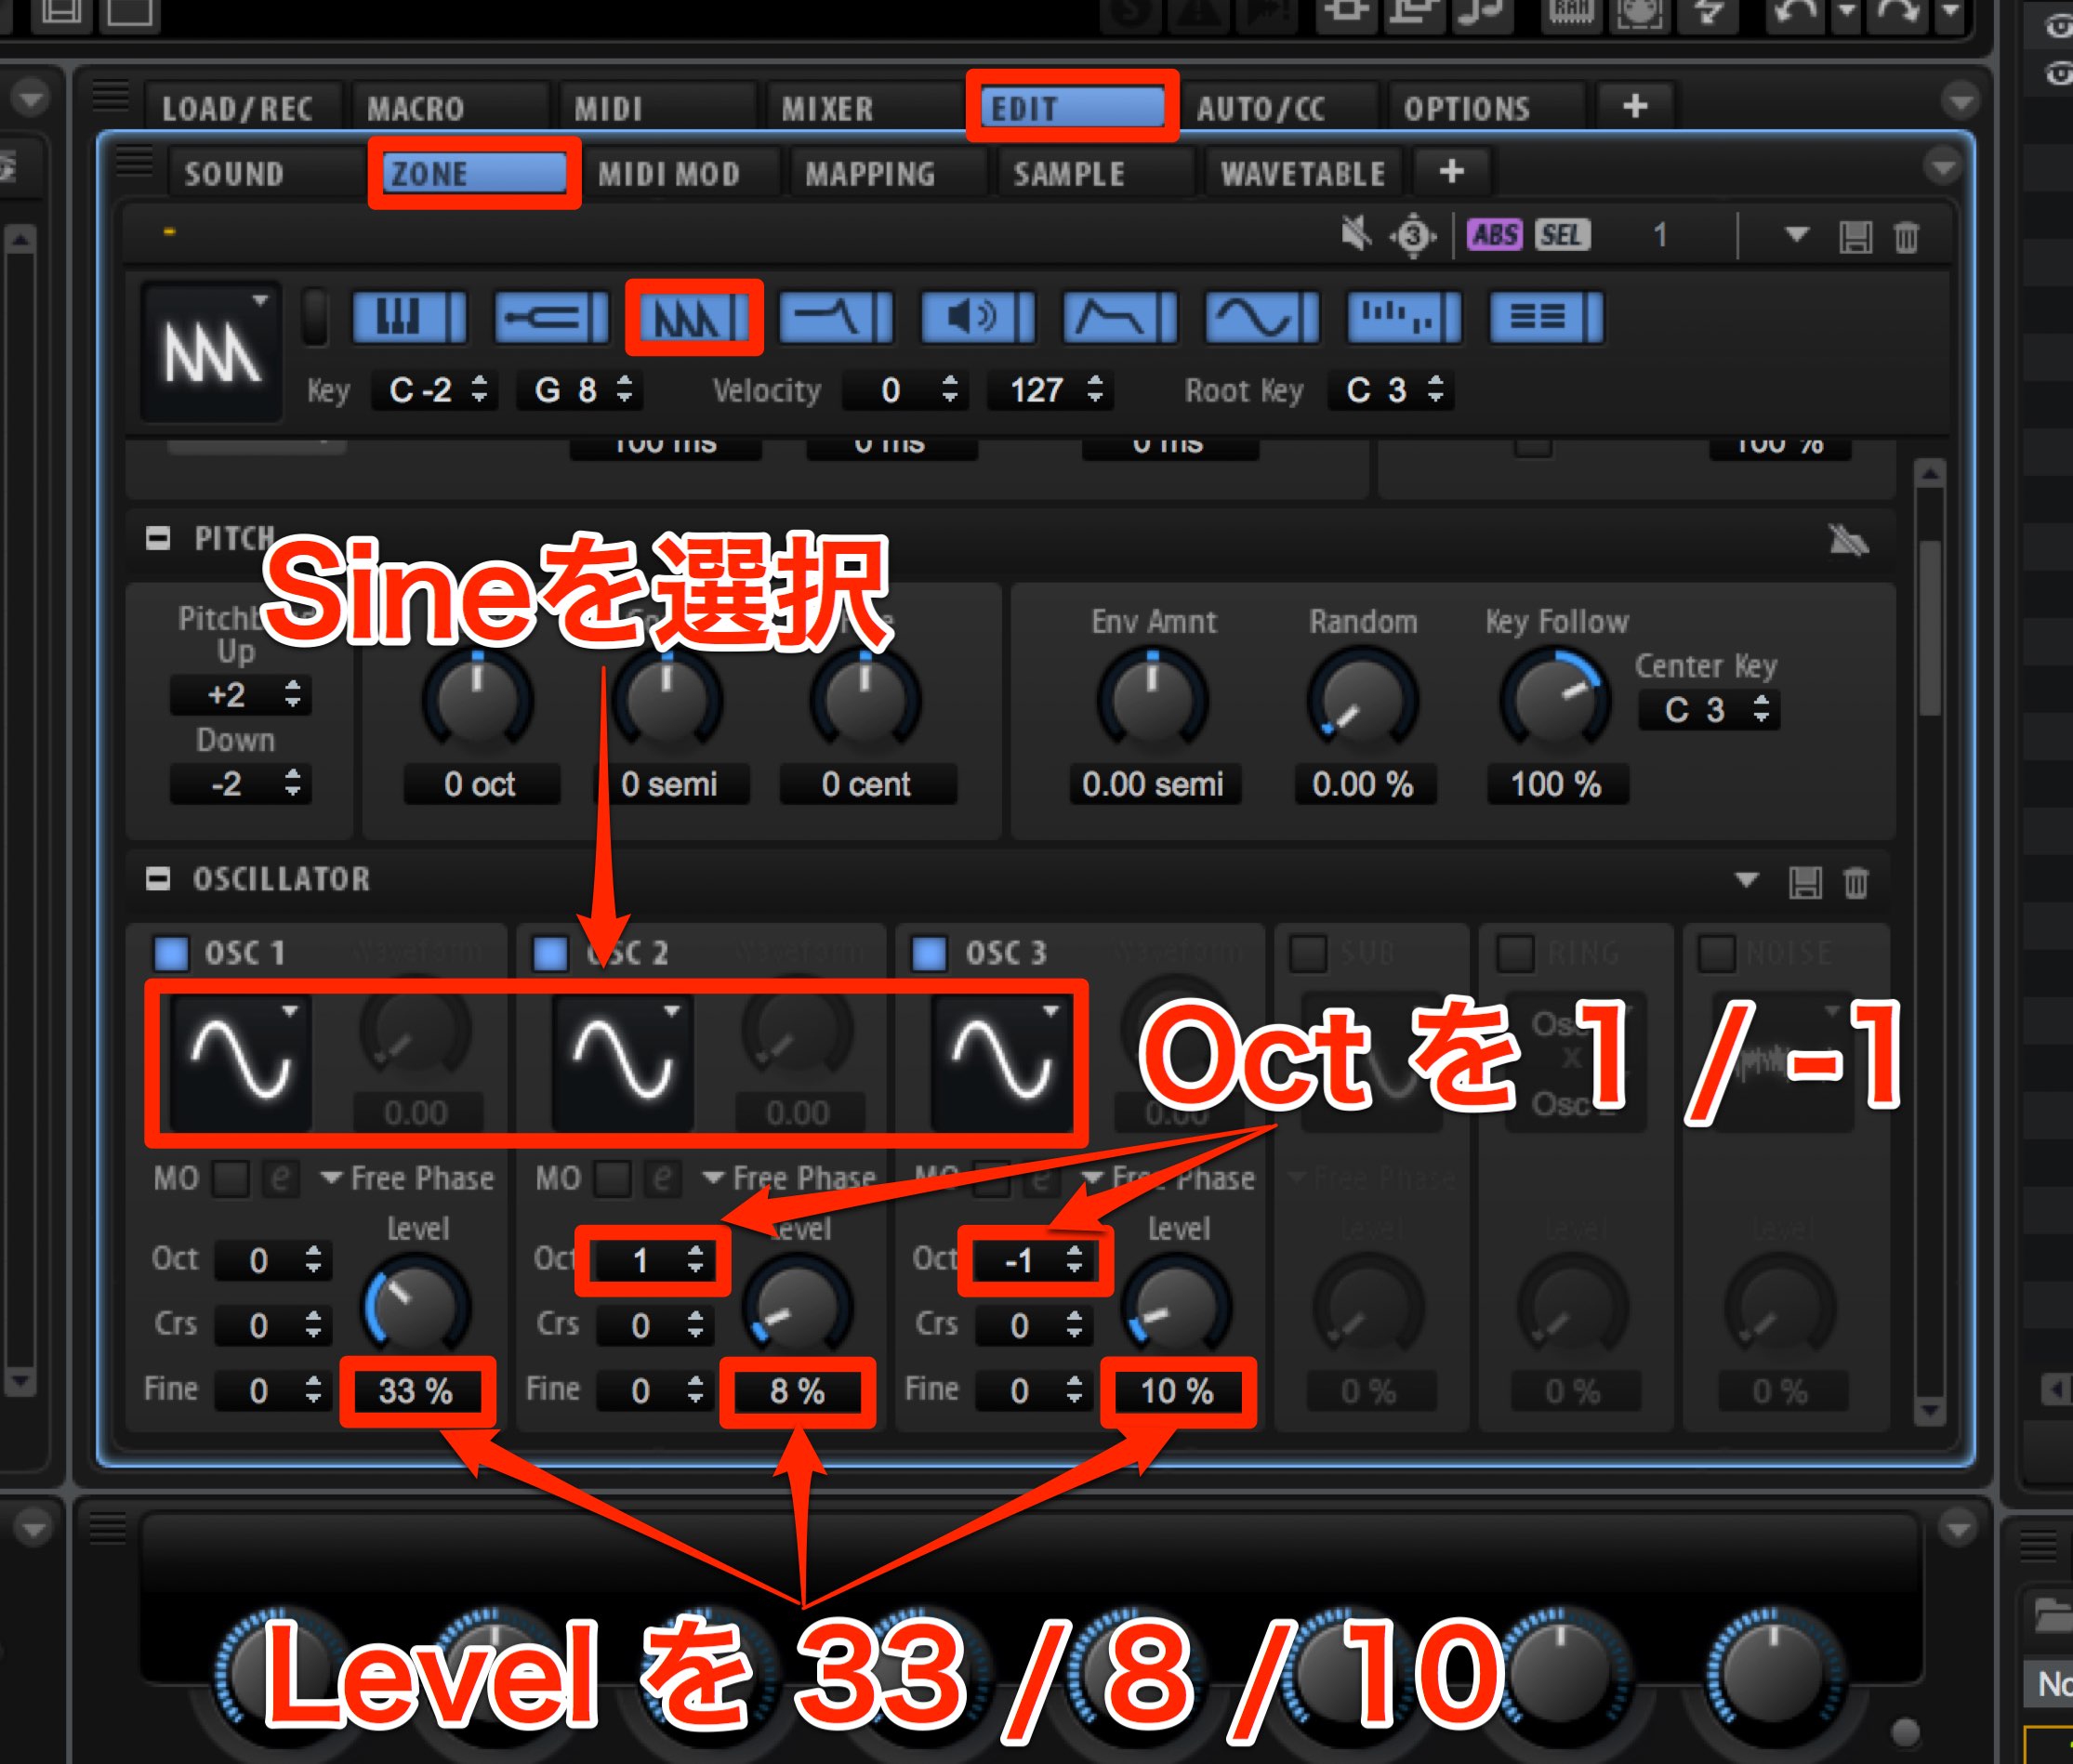
Task: Show the LFO section sine button
Action: (1262, 318)
